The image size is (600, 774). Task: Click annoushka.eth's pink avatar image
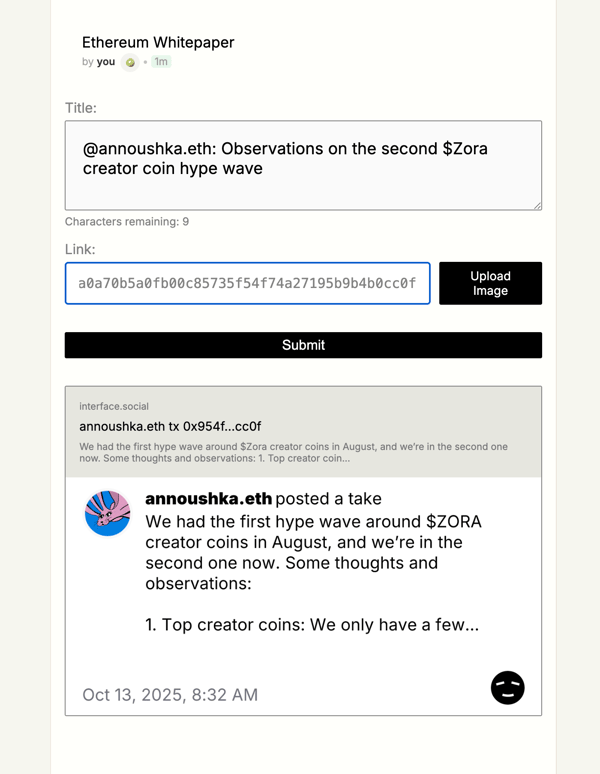coord(108,513)
